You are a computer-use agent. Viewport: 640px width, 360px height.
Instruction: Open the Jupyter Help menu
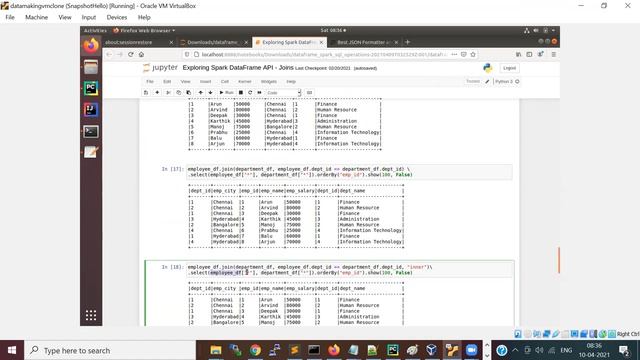point(291,82)
